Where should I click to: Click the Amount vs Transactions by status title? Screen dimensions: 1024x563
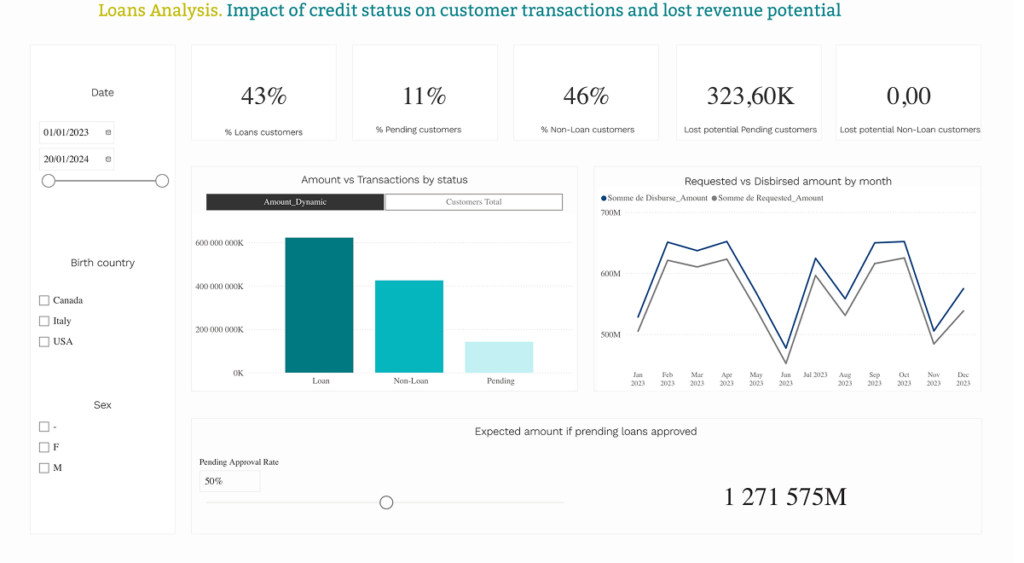[384, 180]
